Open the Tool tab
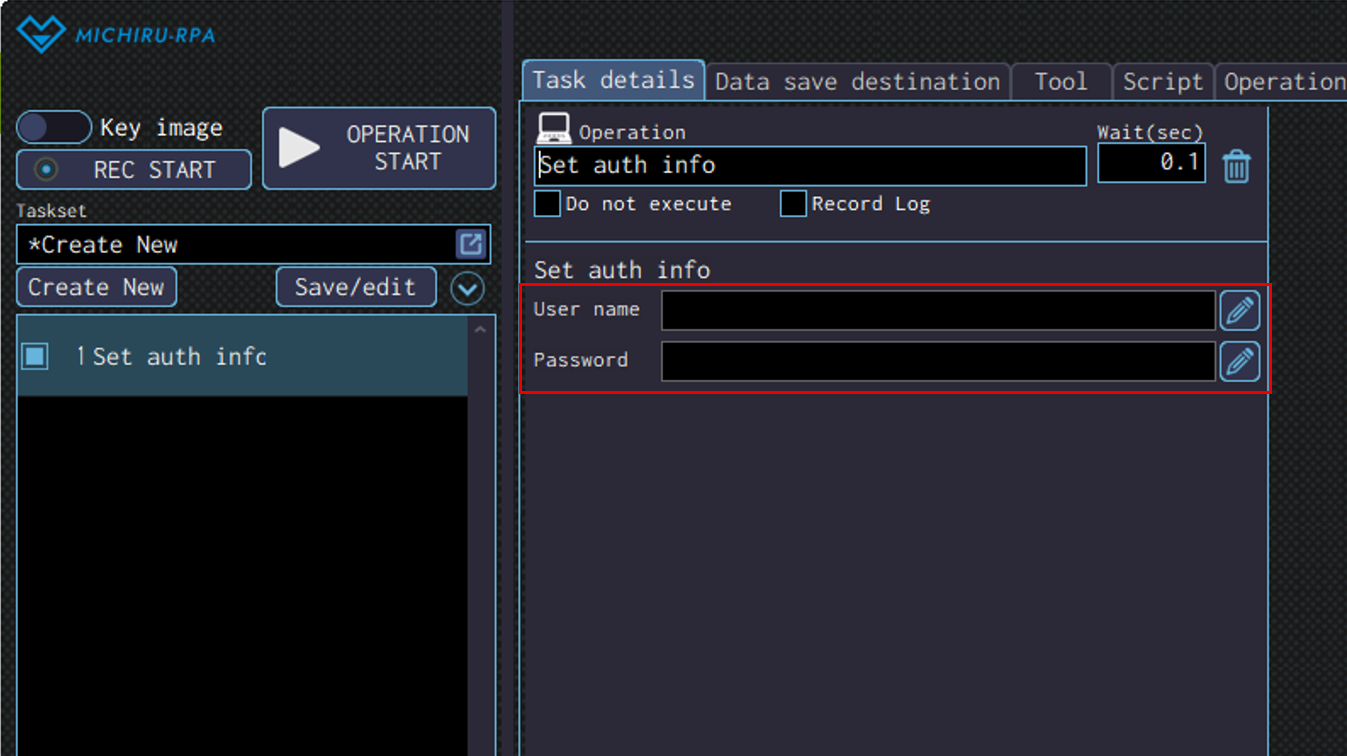The image size is (1347, 756). pos(1060,82)
